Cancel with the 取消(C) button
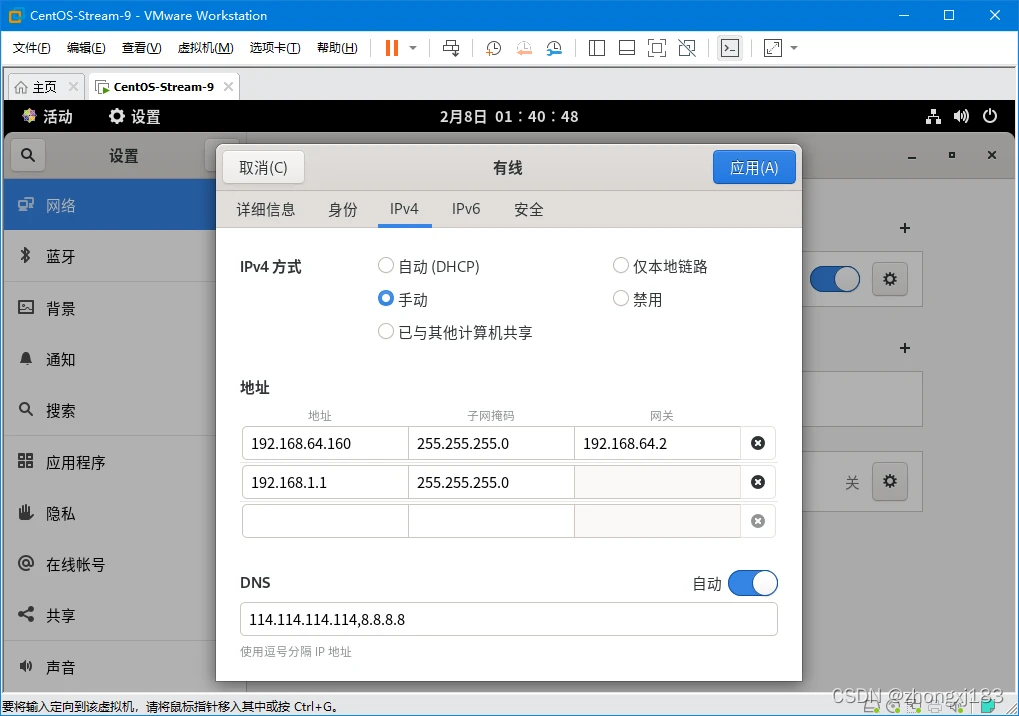This screenshot has width=1019, height=716. click(x=262, y=167)
